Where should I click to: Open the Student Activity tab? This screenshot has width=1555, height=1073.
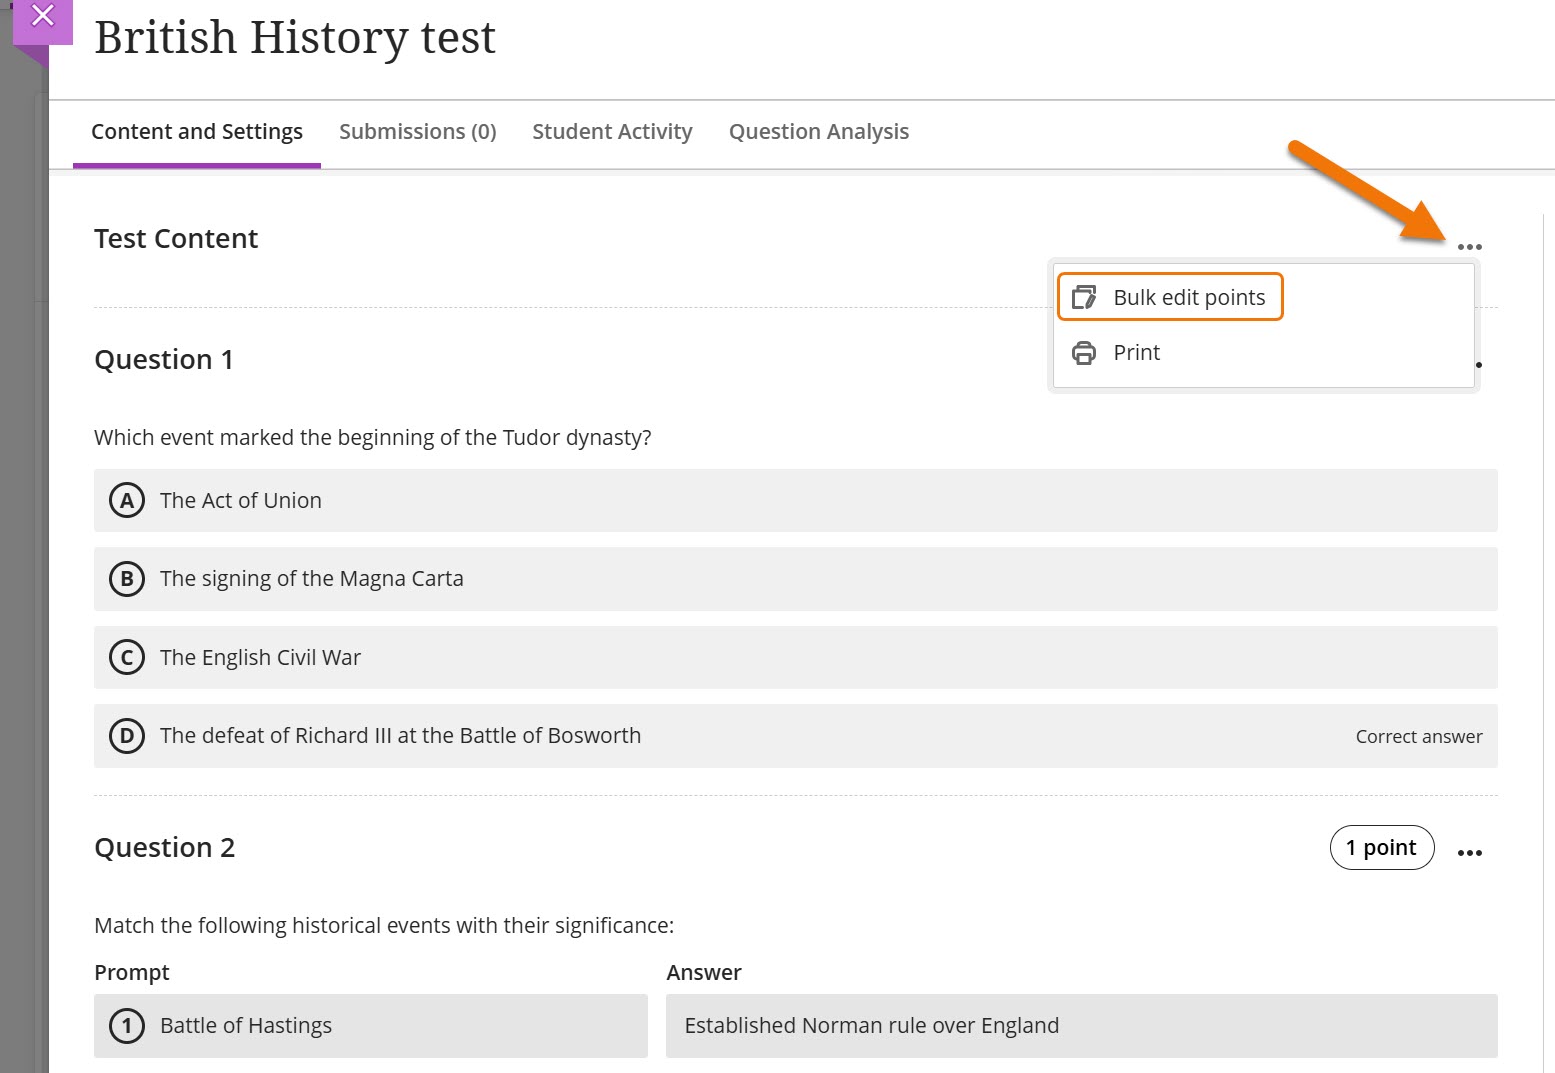point(612,132)
